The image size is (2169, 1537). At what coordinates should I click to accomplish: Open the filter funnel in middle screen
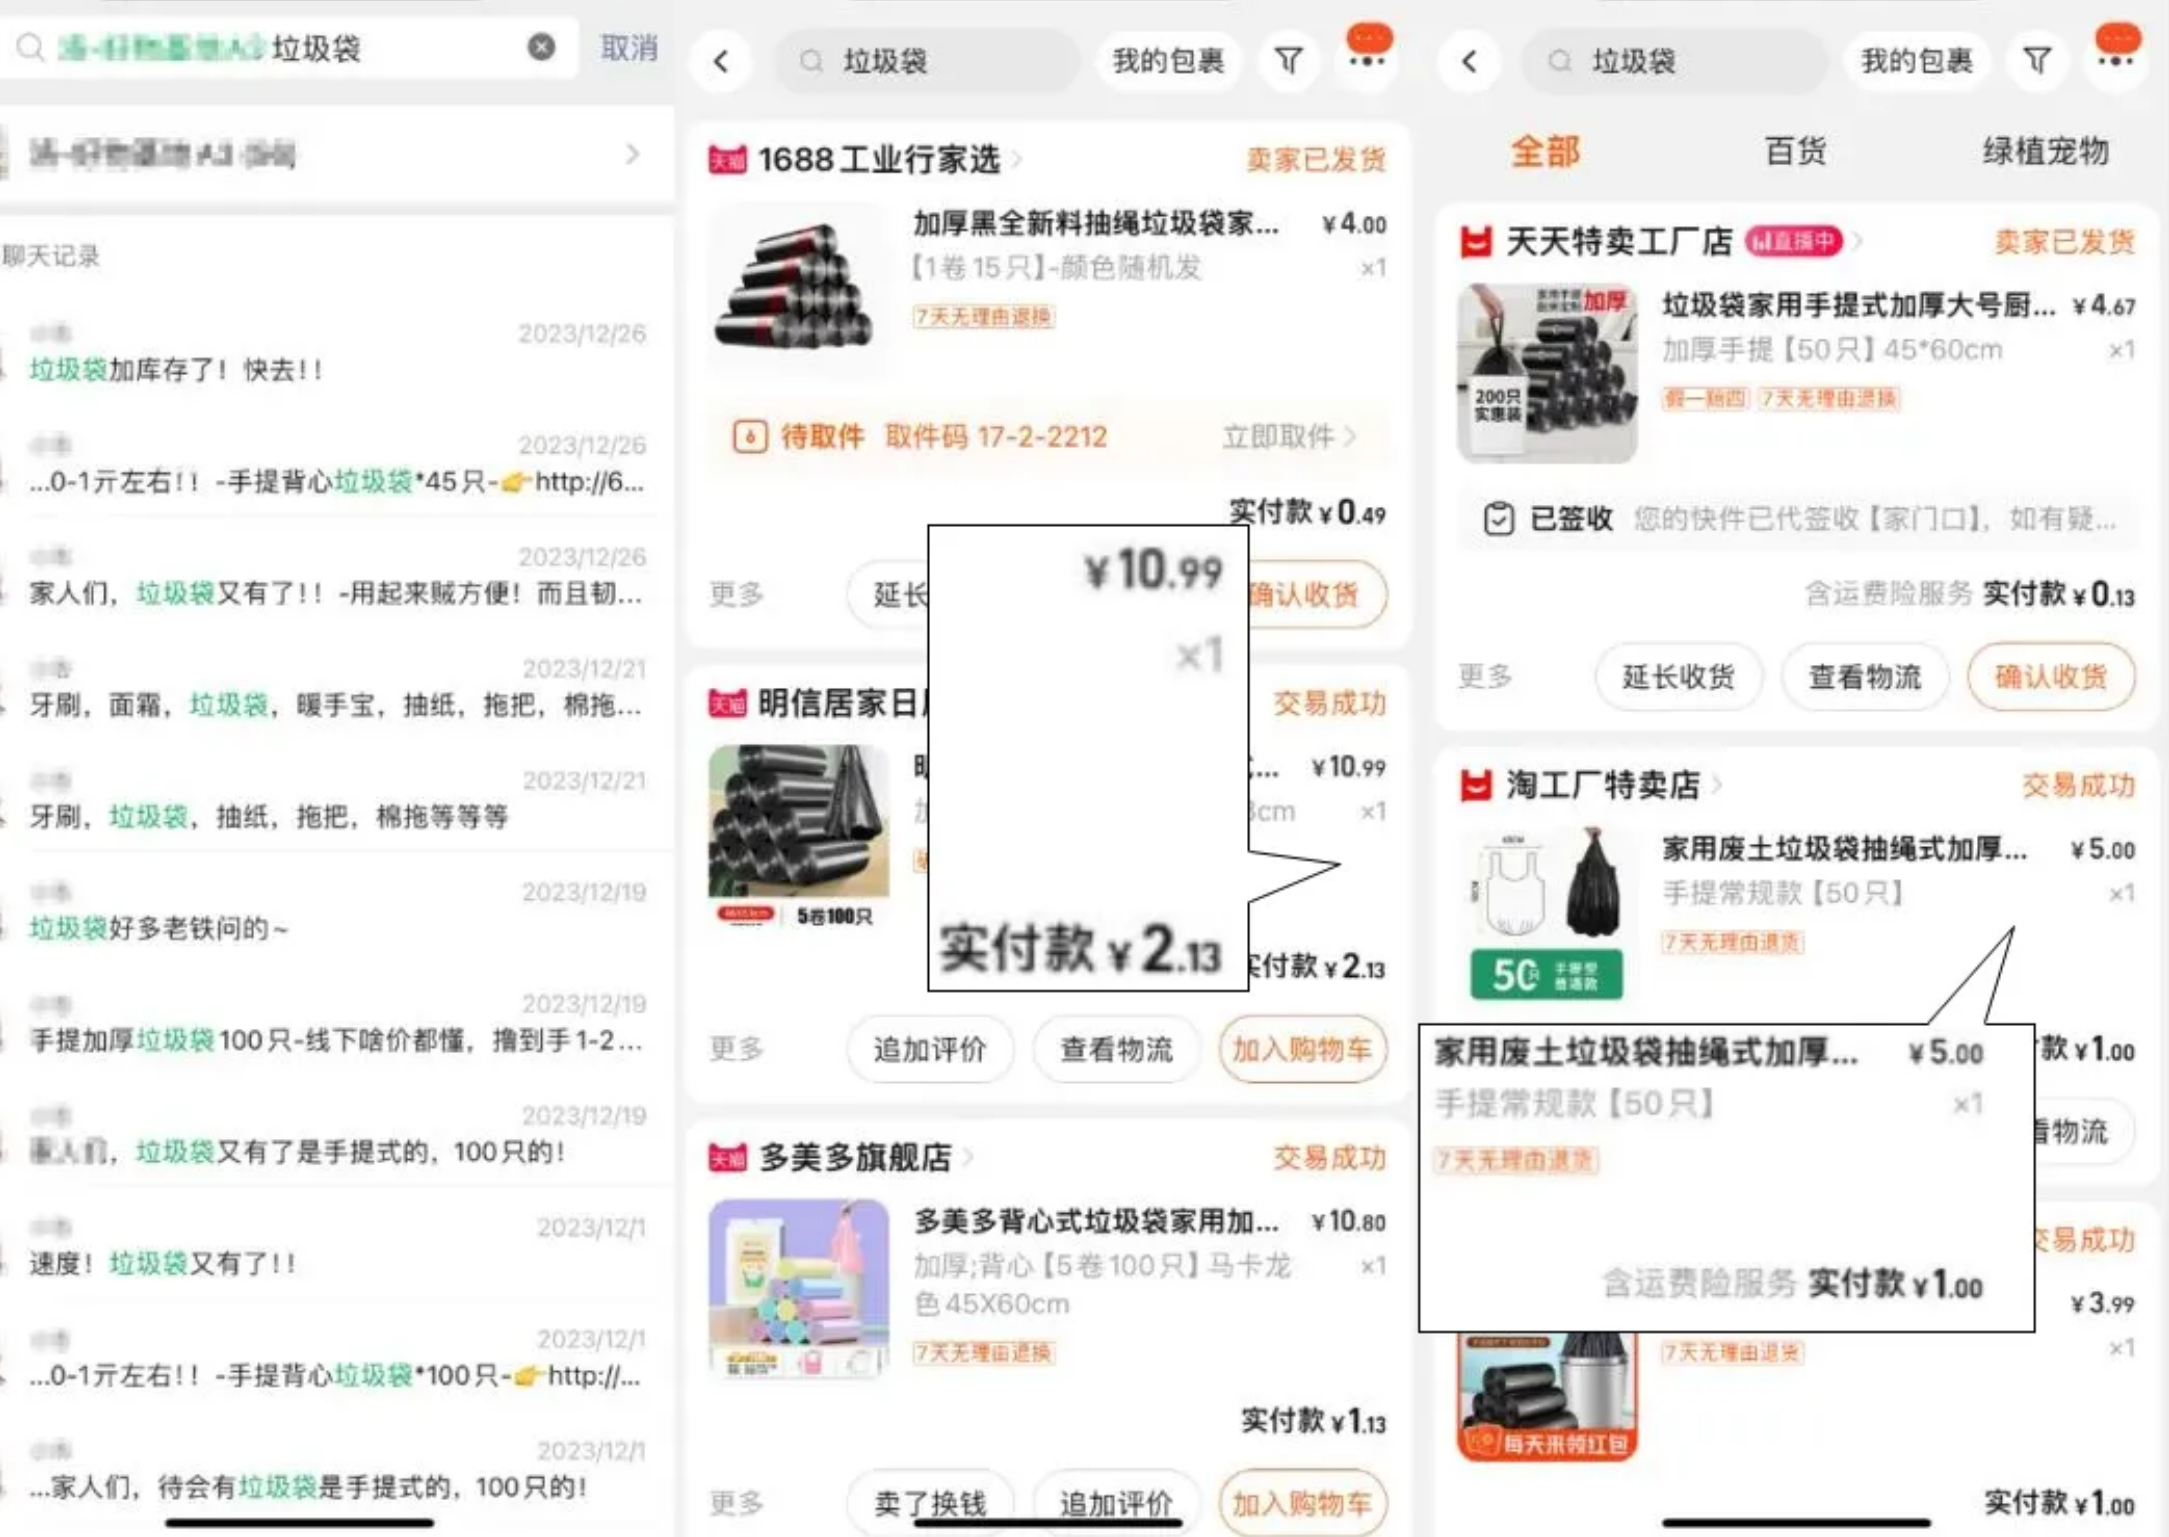1289,61
